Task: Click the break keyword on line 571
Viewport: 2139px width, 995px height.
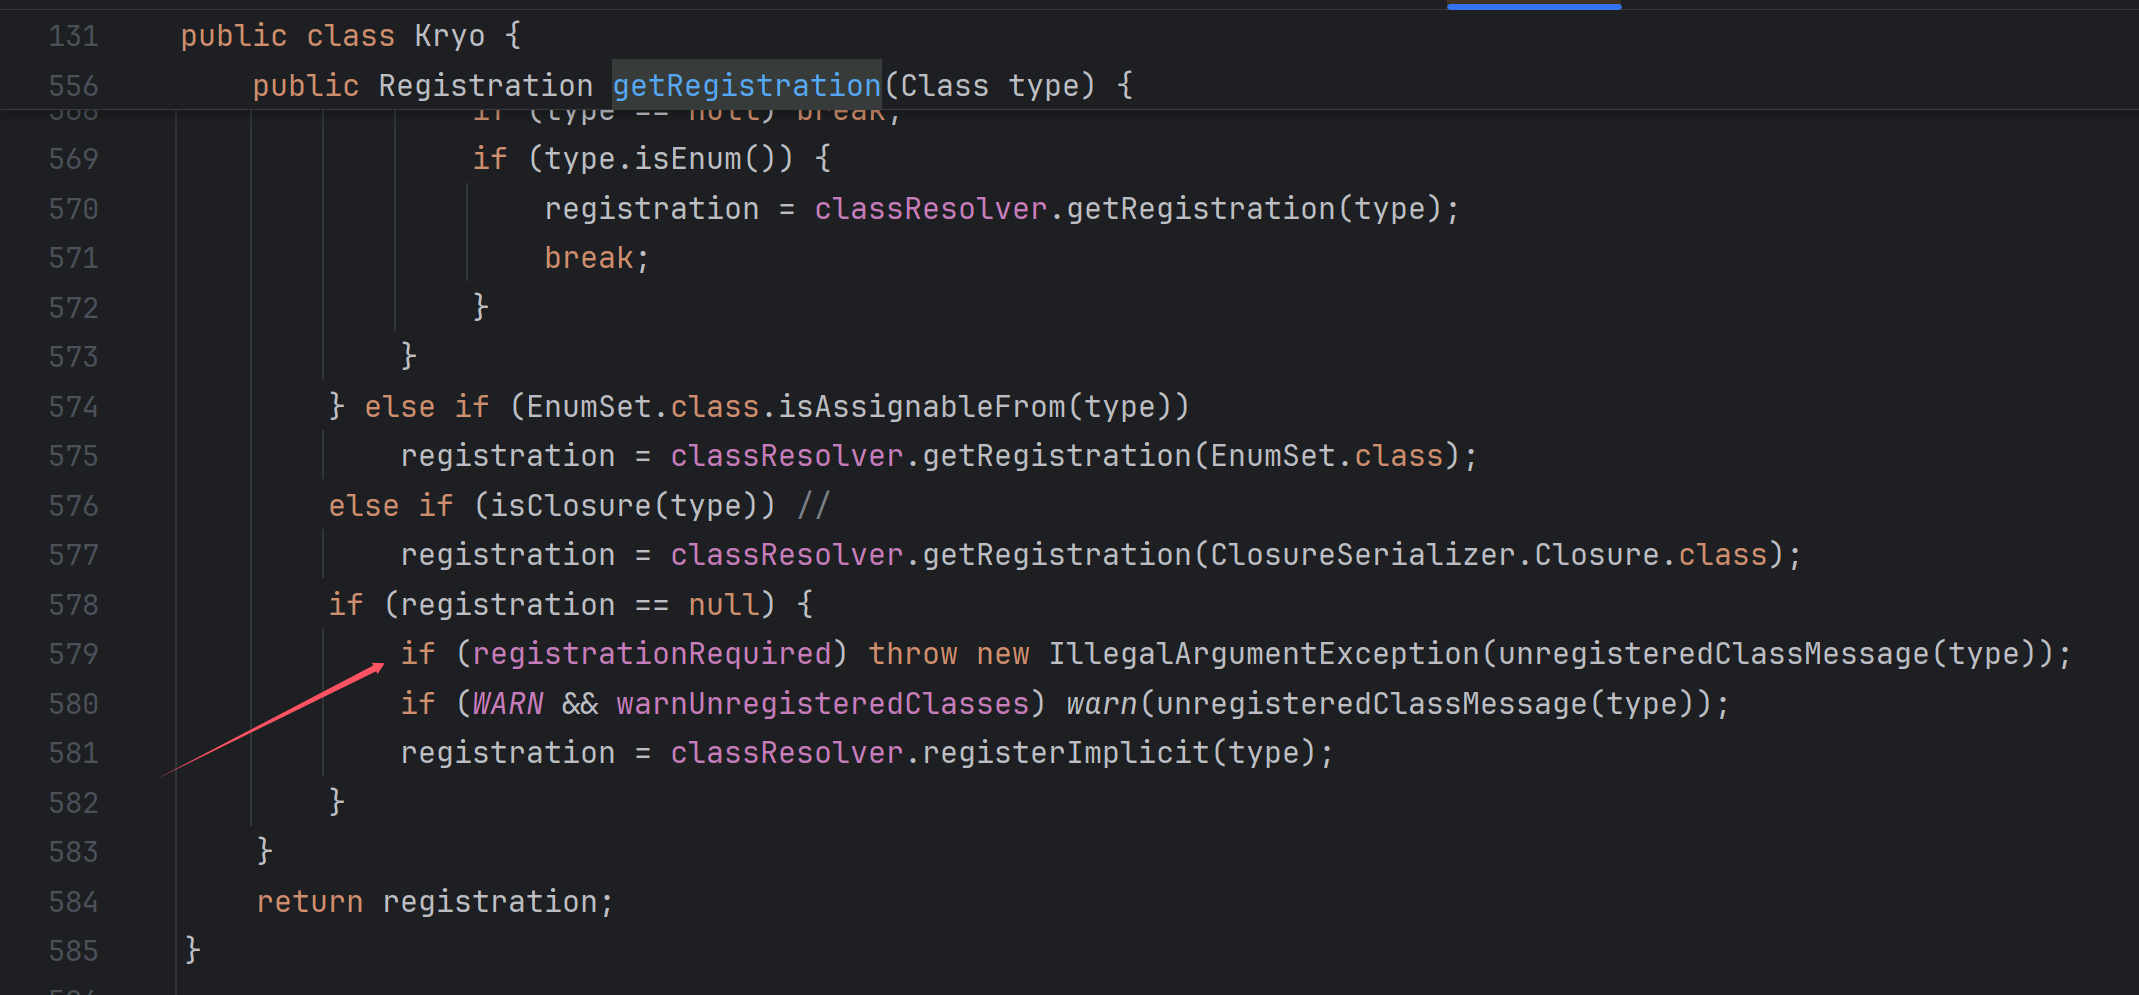Action: (x=589, y=258)
